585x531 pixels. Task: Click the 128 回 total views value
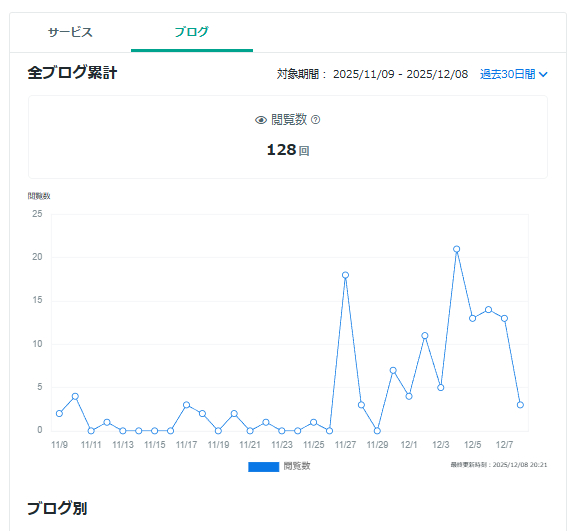tap(288, 150)
